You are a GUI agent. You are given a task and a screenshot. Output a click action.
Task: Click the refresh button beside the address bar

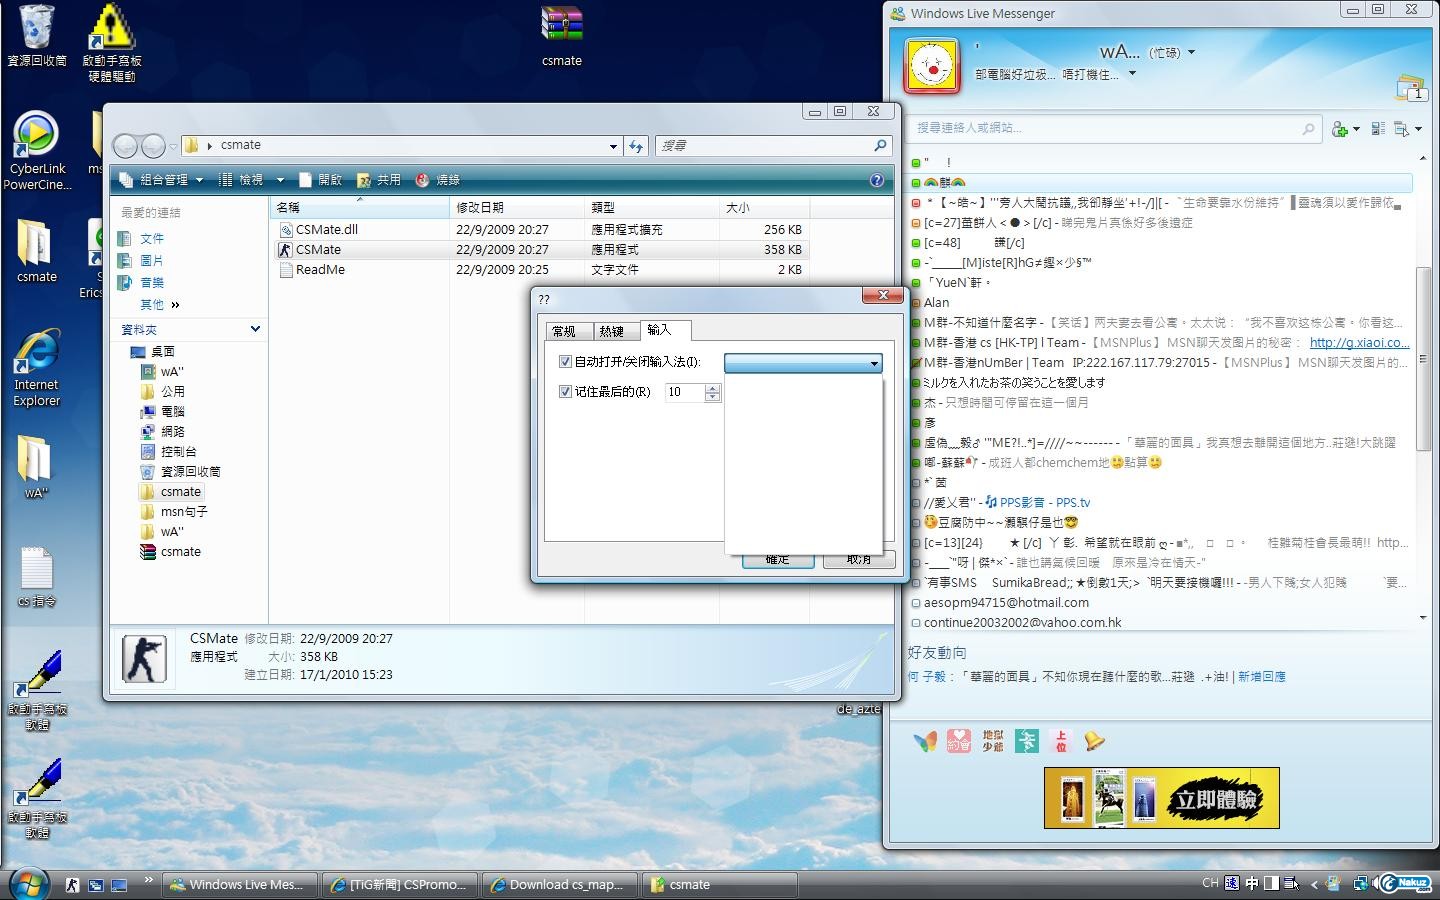tap(636, 146)
